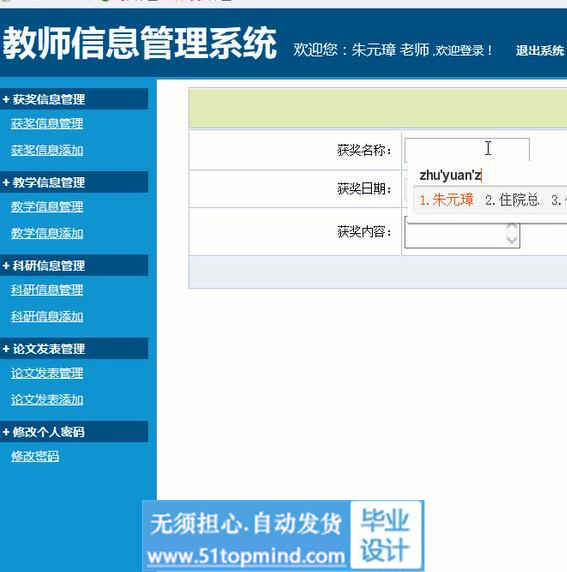
Task: Open the www.51topmind.com banner link
Action: [246, 556]
